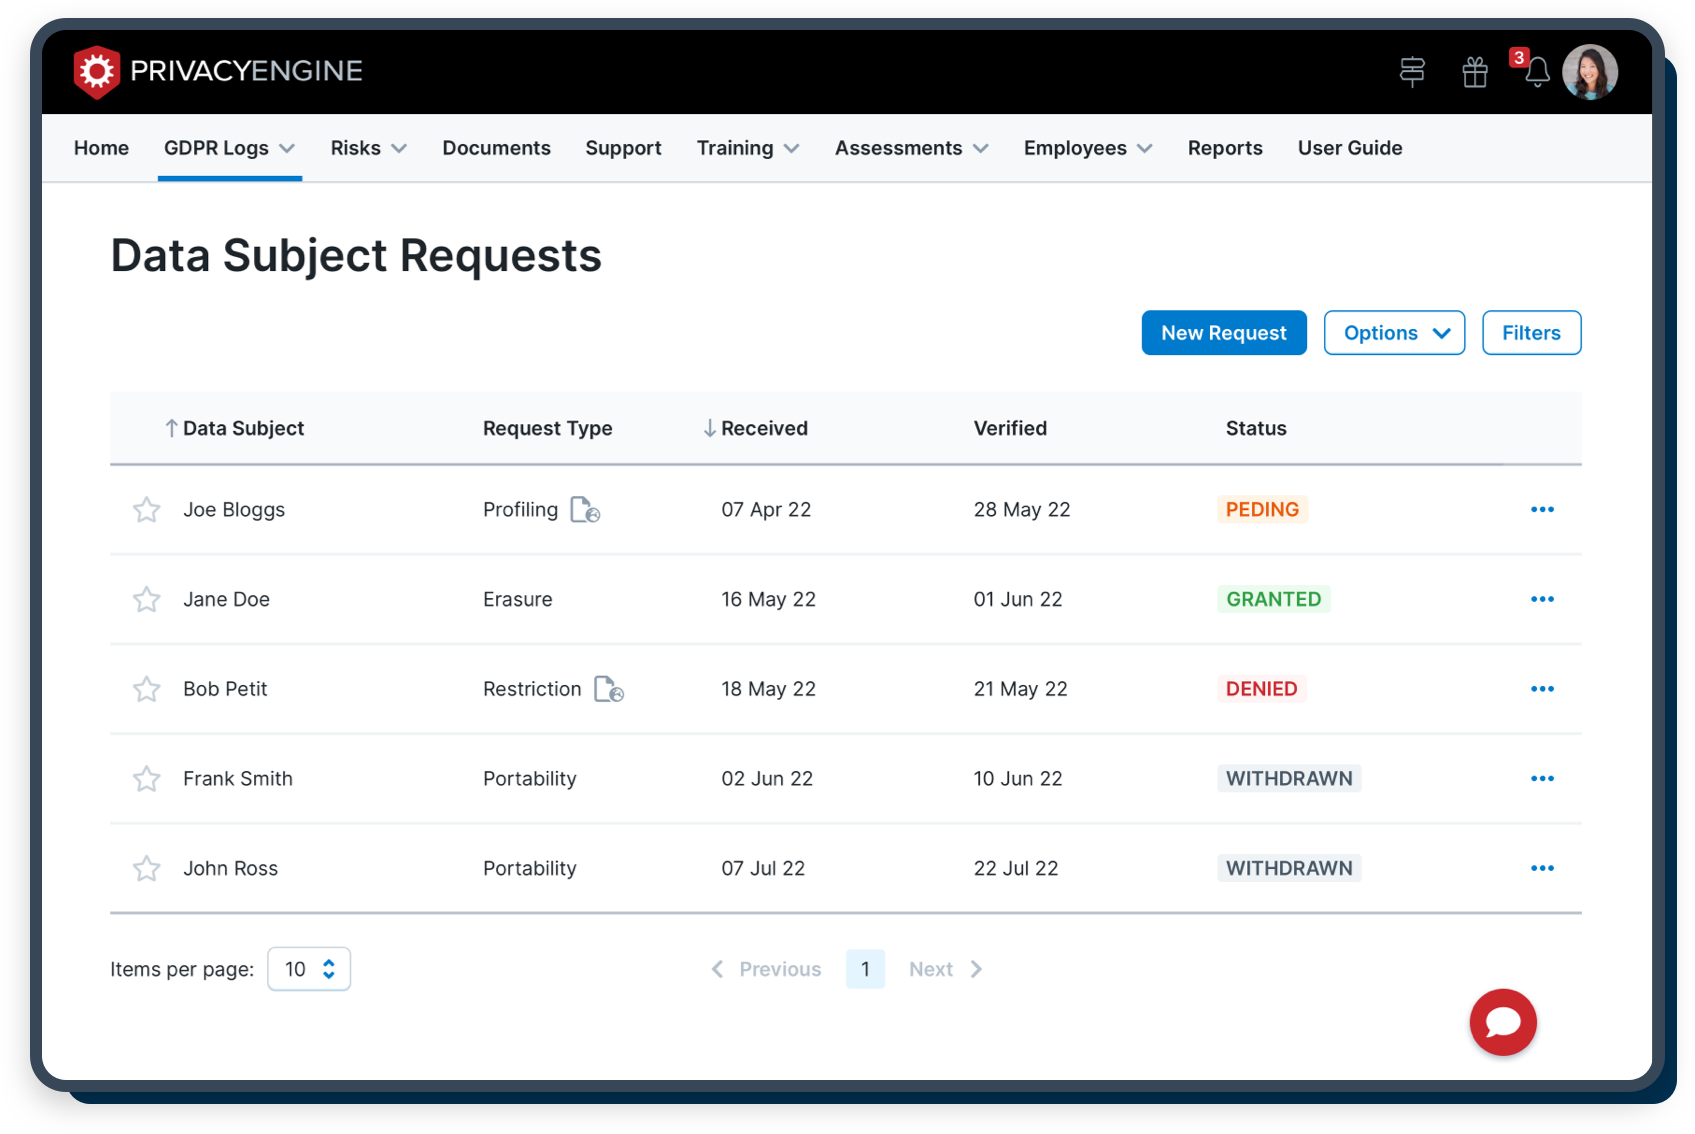
Task: Click the Next pagination link
Action: [x=931, y=968]
